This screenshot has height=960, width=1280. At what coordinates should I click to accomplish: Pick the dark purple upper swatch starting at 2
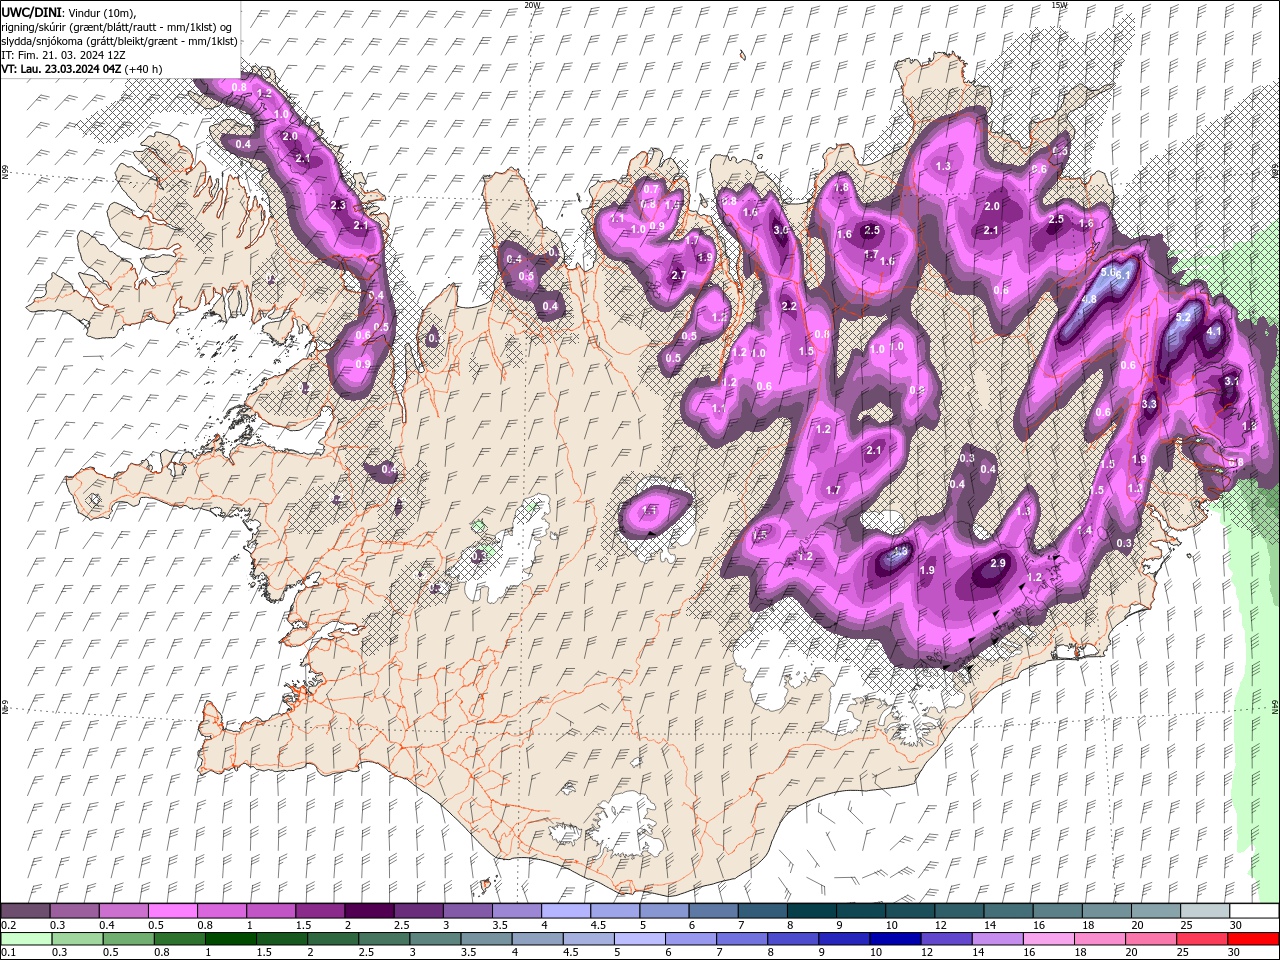[368, 911]
